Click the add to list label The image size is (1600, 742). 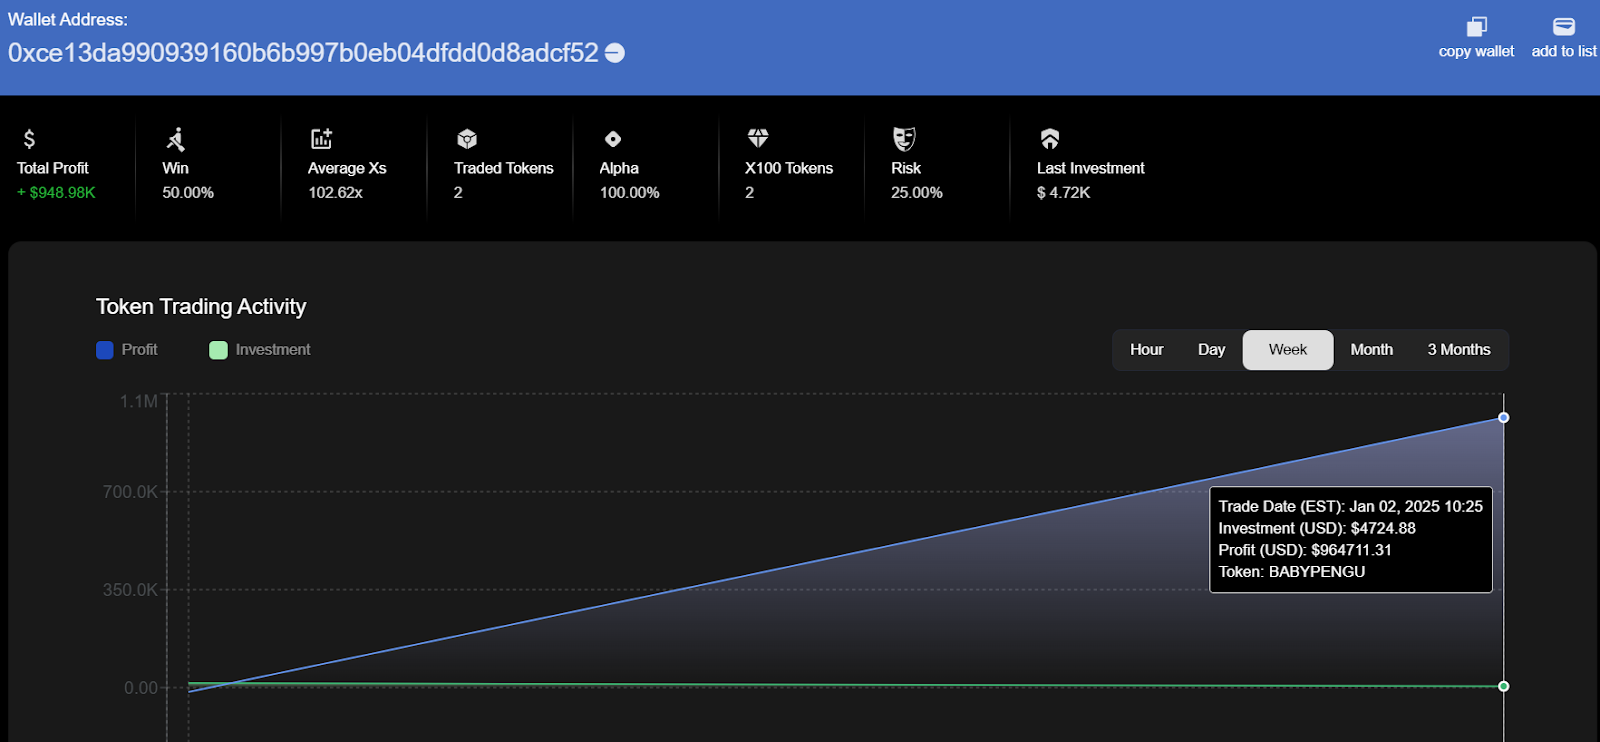pyautogui.click(x=1564, y=51)
